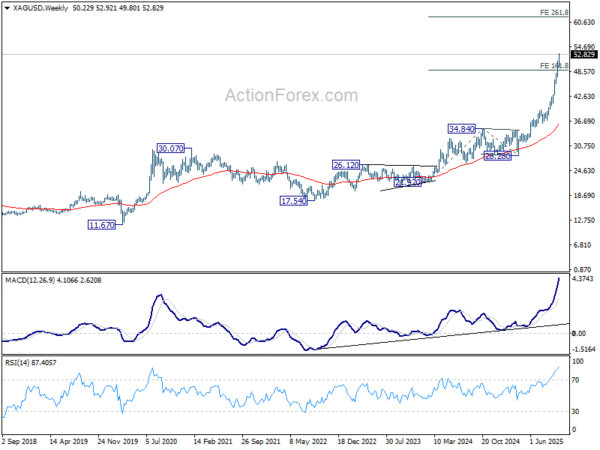The image size is (600, 450).
Task: Click the 30.070 price high label
Action: pos(172,149)
